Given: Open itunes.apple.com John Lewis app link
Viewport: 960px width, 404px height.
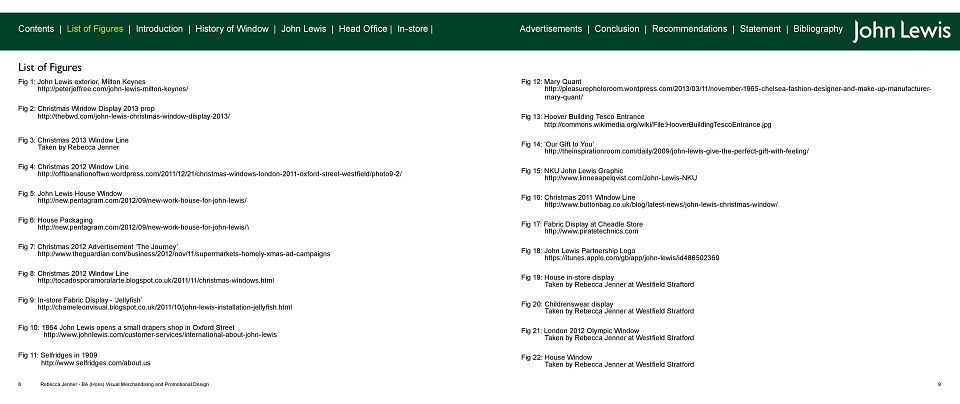Looking at the screenshot, I should [632, 258].
